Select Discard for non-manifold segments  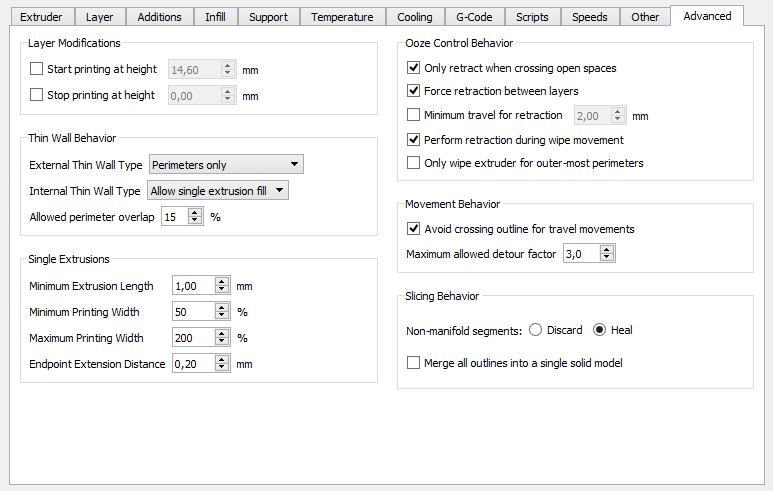(x=536, y=330)
